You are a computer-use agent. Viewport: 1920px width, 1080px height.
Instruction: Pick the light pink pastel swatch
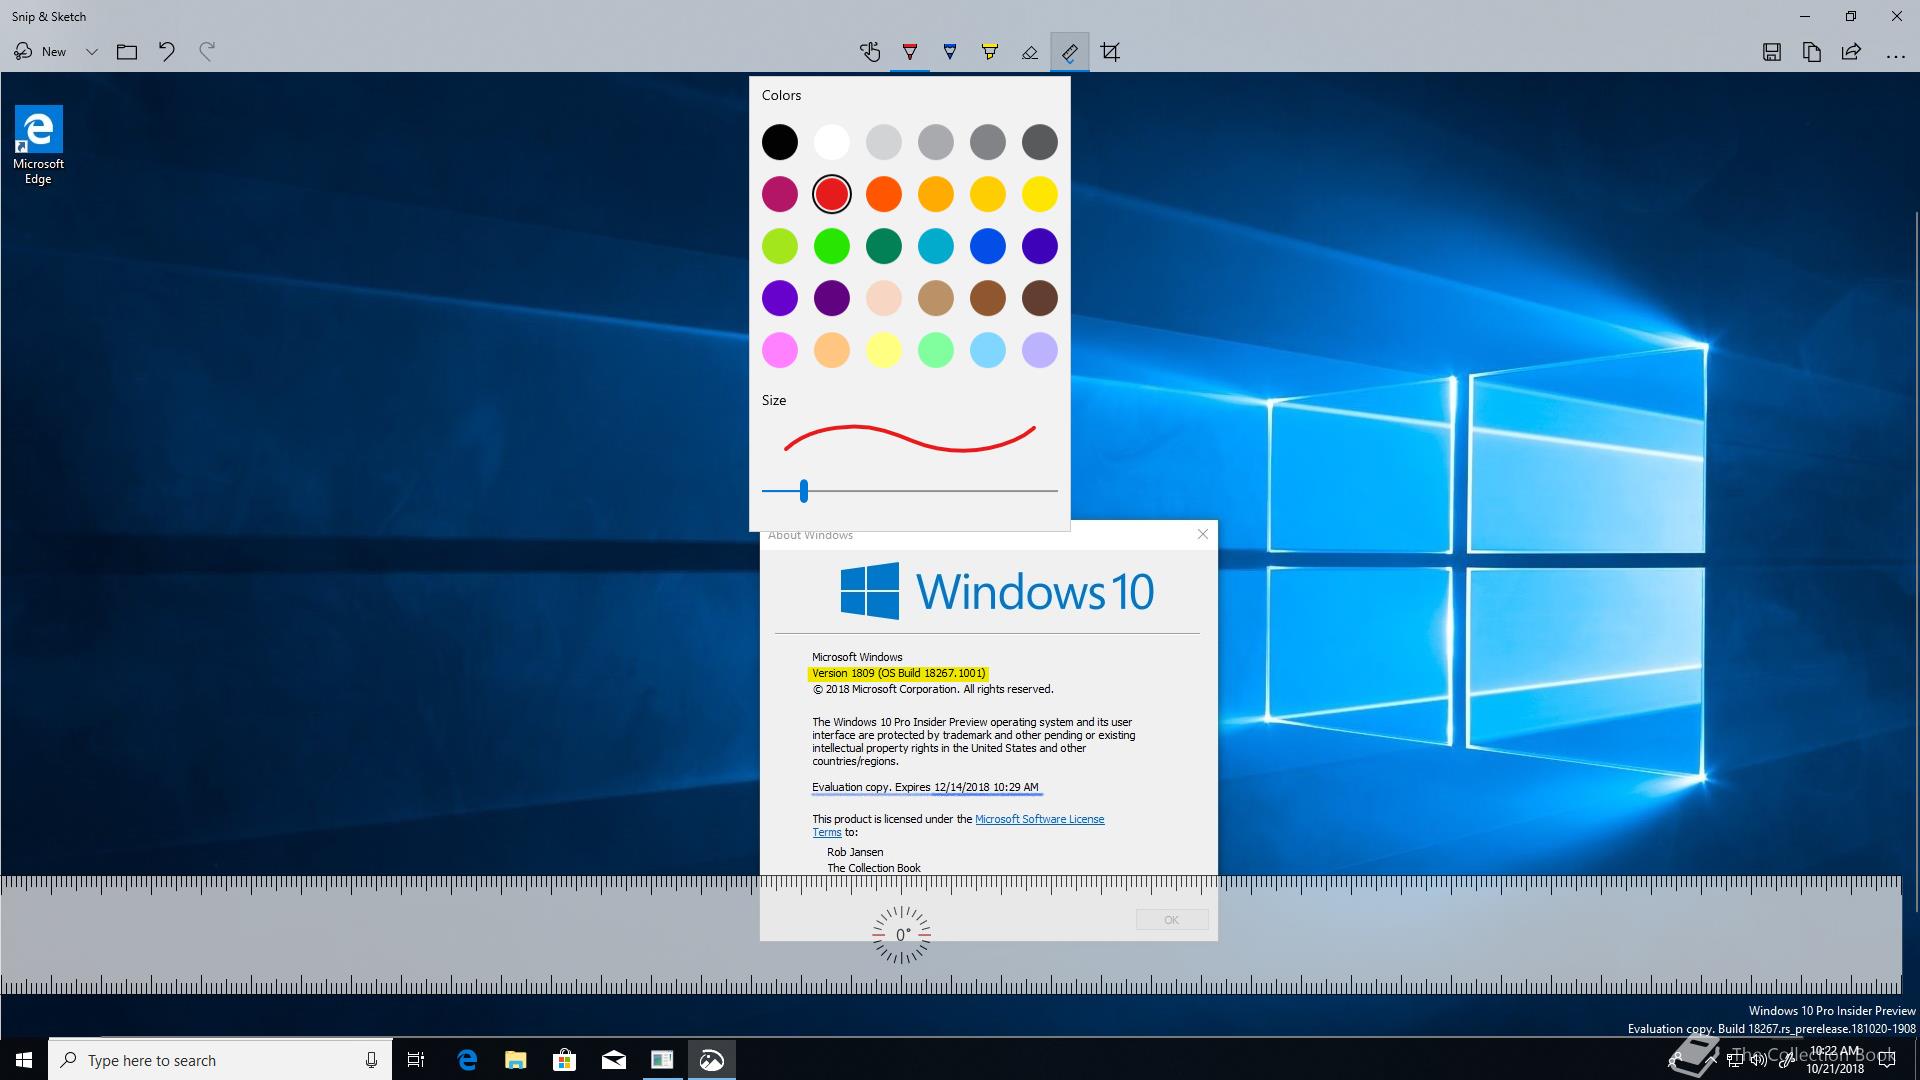click(x=780, y=350)
